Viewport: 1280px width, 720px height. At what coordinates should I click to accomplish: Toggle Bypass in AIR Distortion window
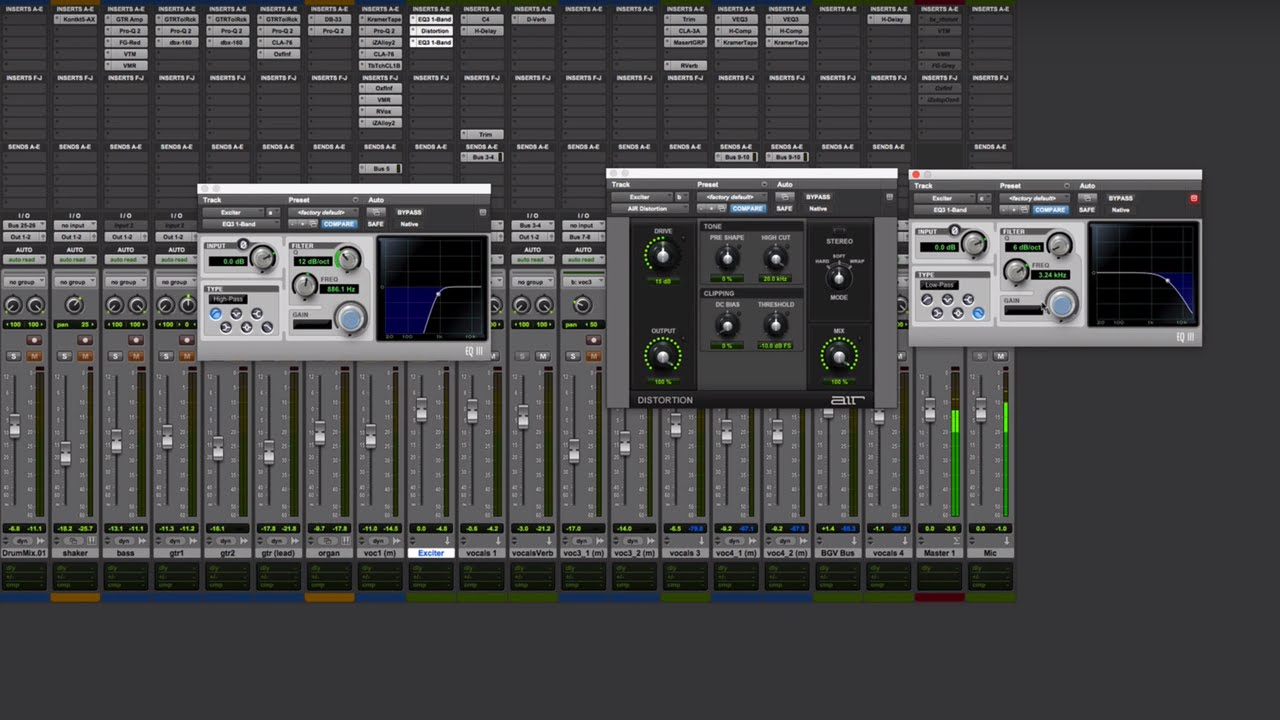point(818,197)
